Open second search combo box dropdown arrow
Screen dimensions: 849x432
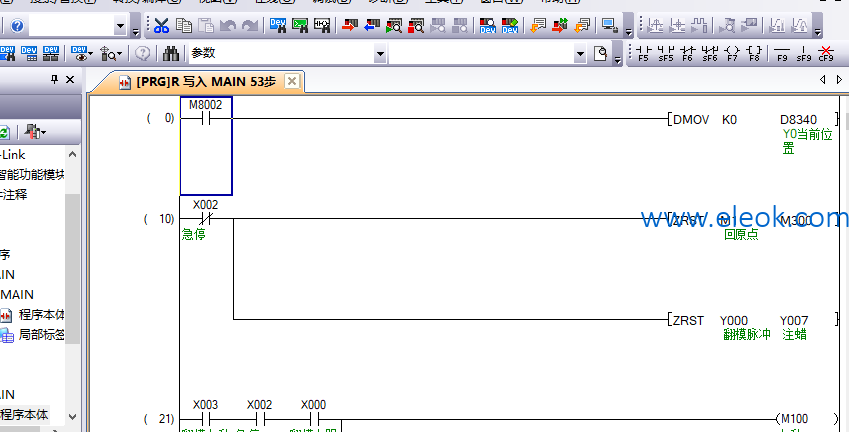coord(580,54)
